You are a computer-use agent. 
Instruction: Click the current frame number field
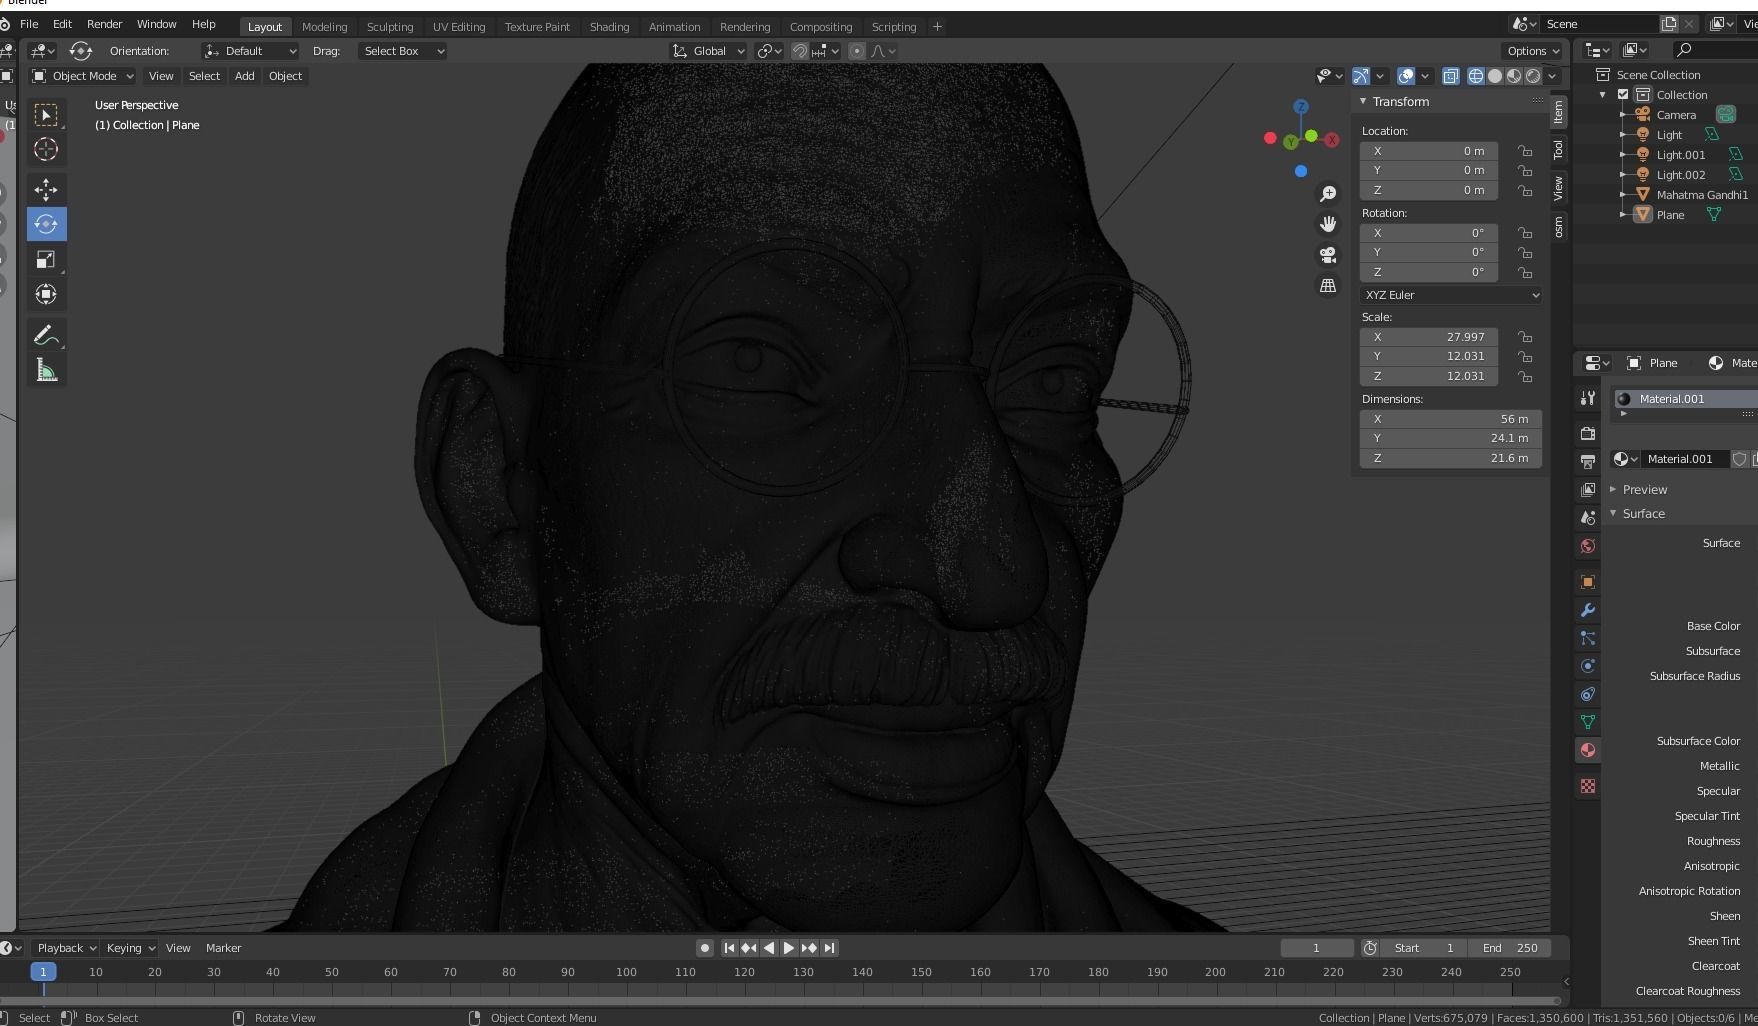pos(1316,948)
